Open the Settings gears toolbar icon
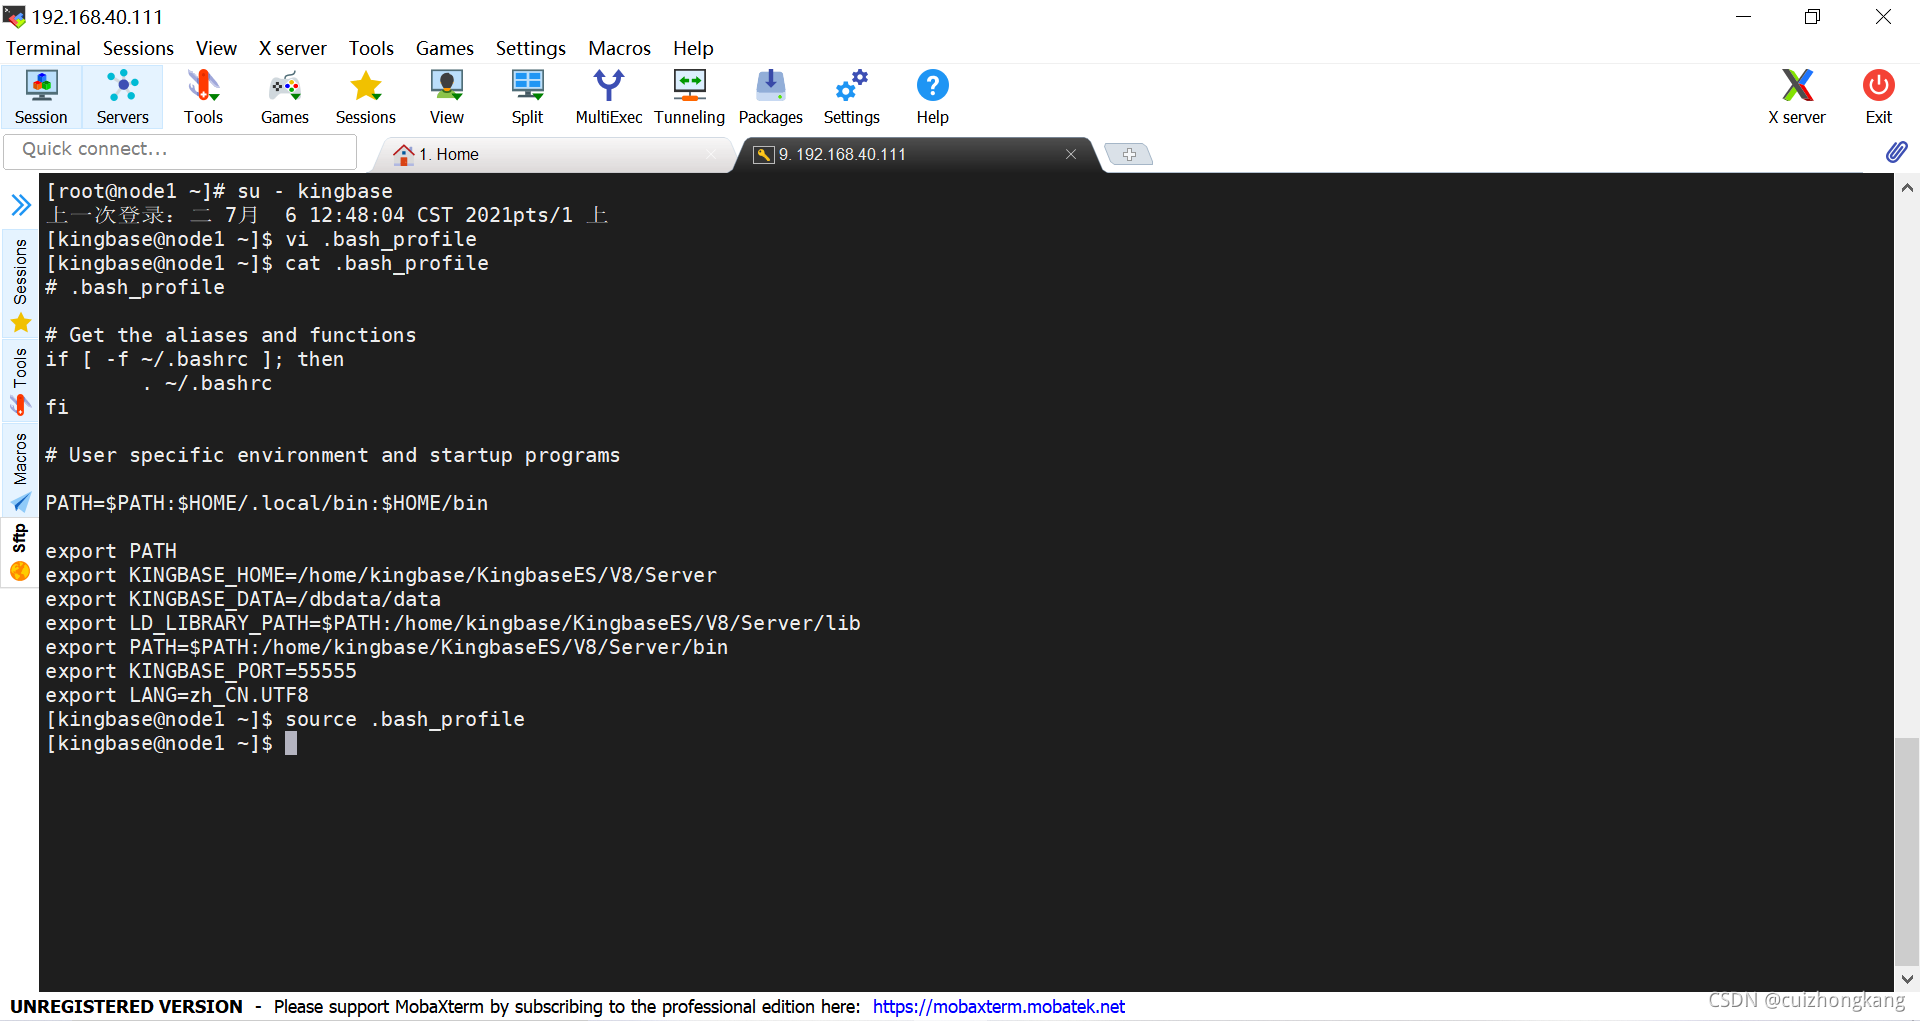Viewport: 1920px width, 1021px height. coord(851,97)
